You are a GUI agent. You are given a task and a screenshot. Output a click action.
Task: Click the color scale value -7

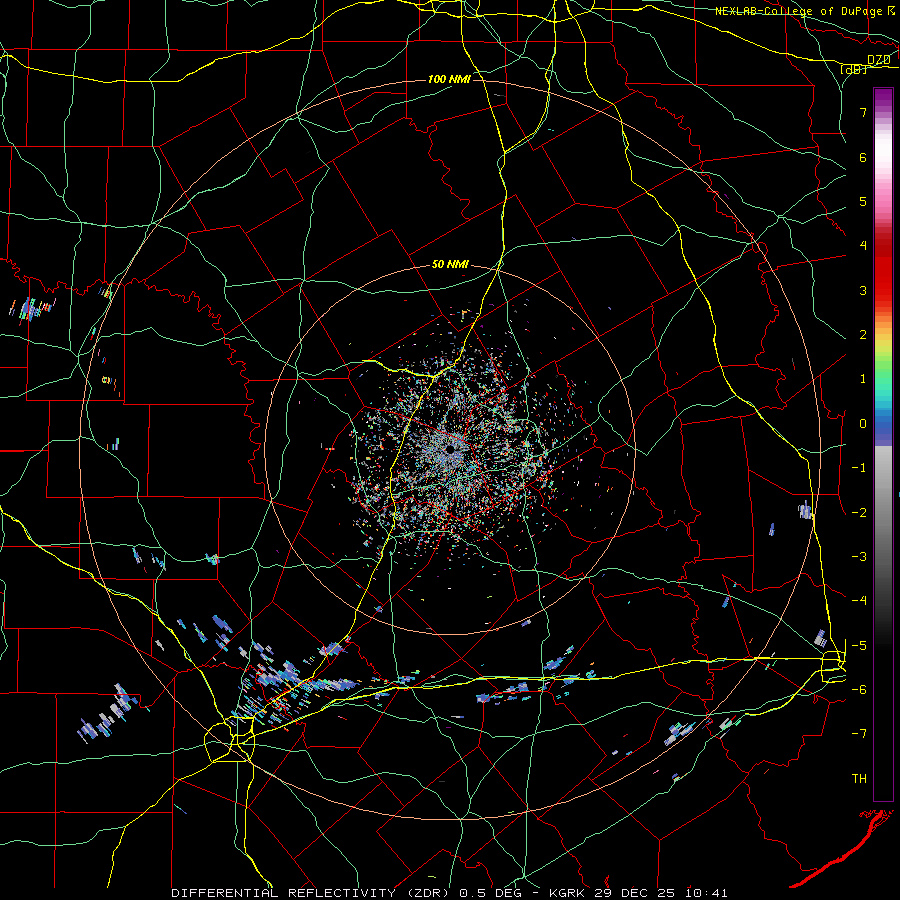click(x=859, y=734)
